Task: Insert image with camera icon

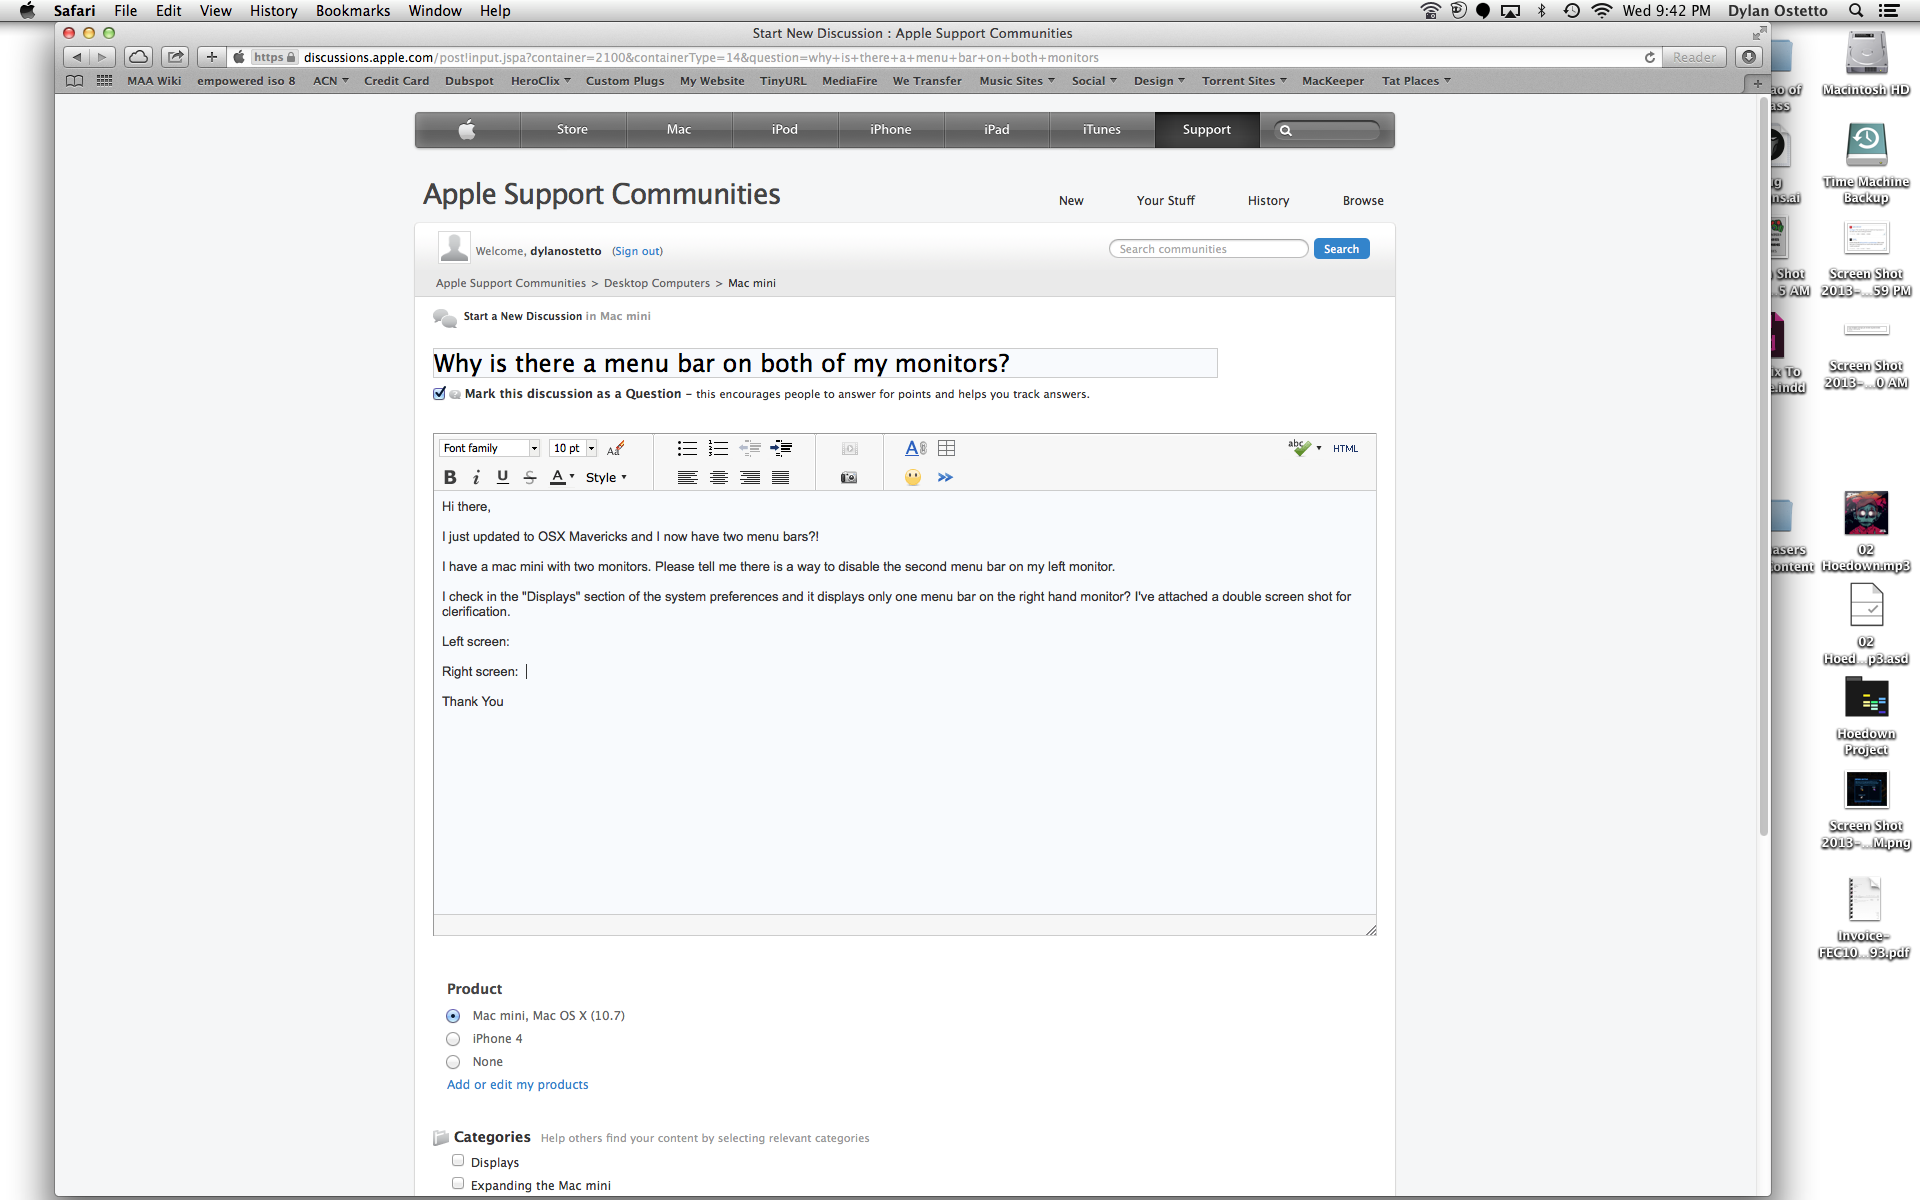Action: click(x=849, y=477)
